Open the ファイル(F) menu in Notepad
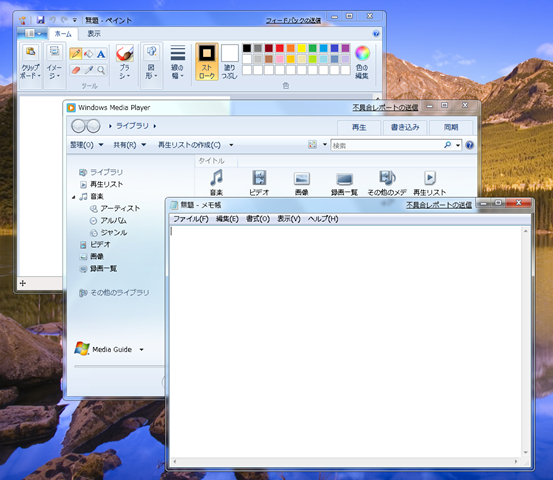The height and width of the screenshot is (480, 553). [x=191, y=219]
